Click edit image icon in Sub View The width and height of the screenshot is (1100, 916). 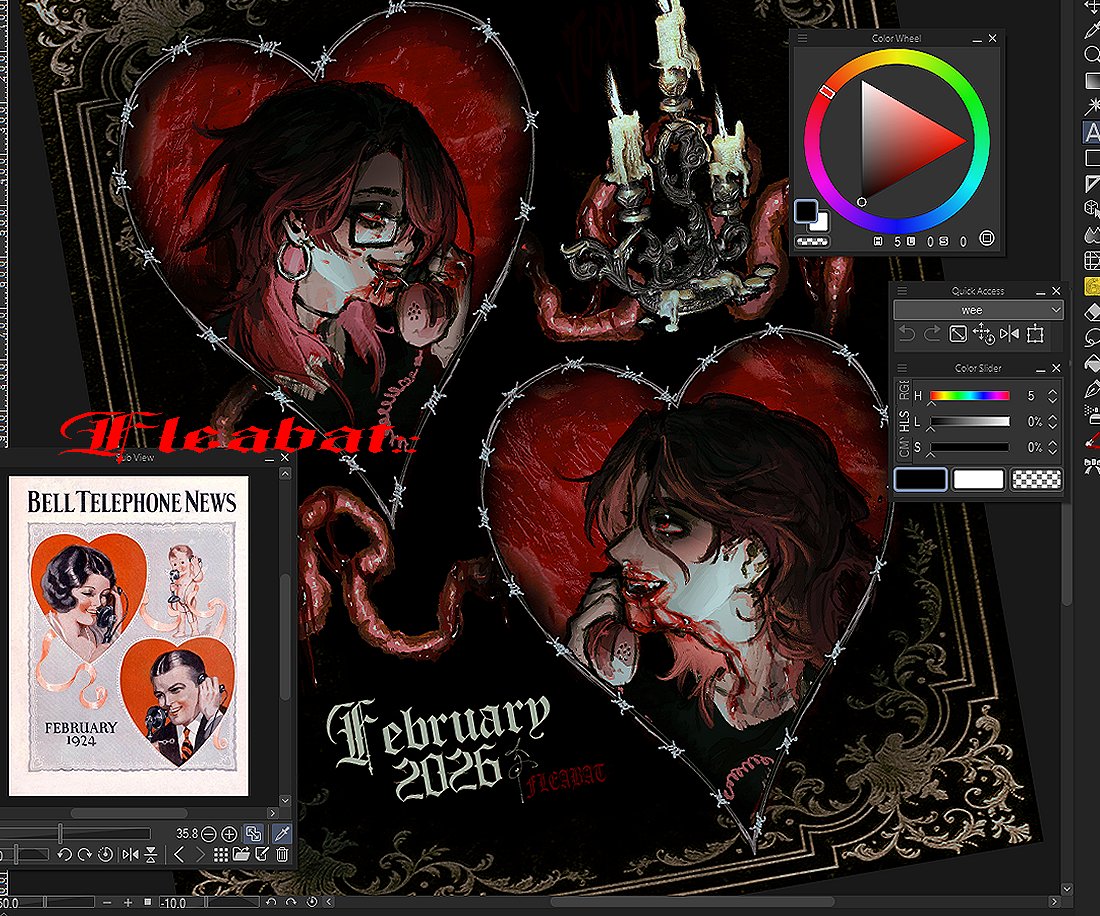[262, 854]
